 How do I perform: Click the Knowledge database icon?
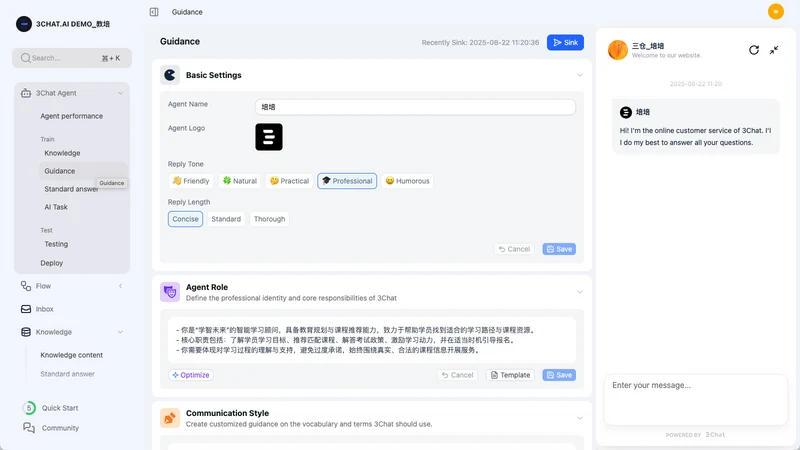26,332
